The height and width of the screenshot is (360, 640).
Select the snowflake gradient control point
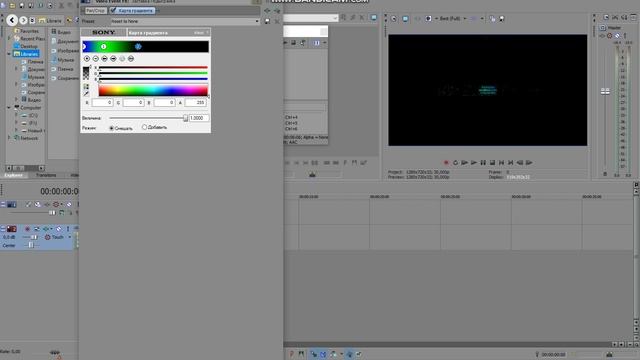pyautogui.click(x=138, y=47)
